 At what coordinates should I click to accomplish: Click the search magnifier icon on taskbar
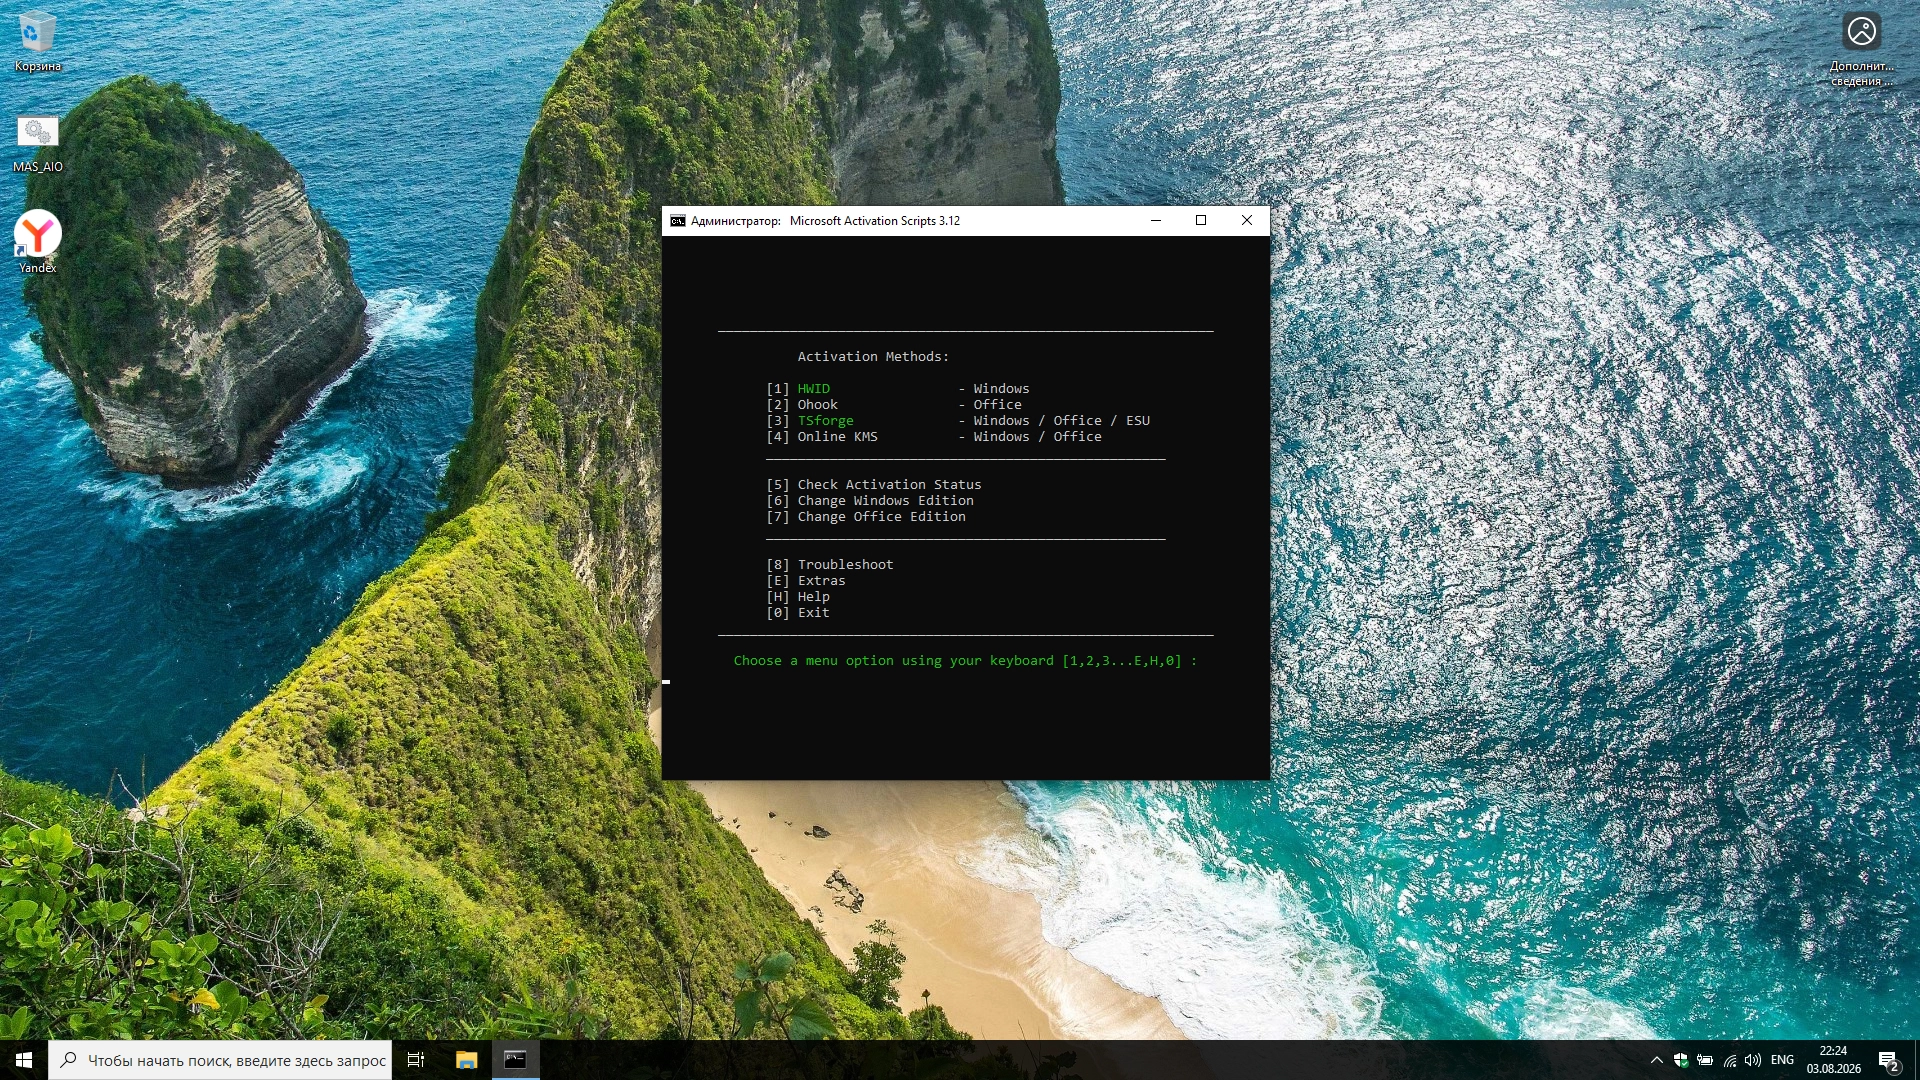click(x=68, y=1060)
